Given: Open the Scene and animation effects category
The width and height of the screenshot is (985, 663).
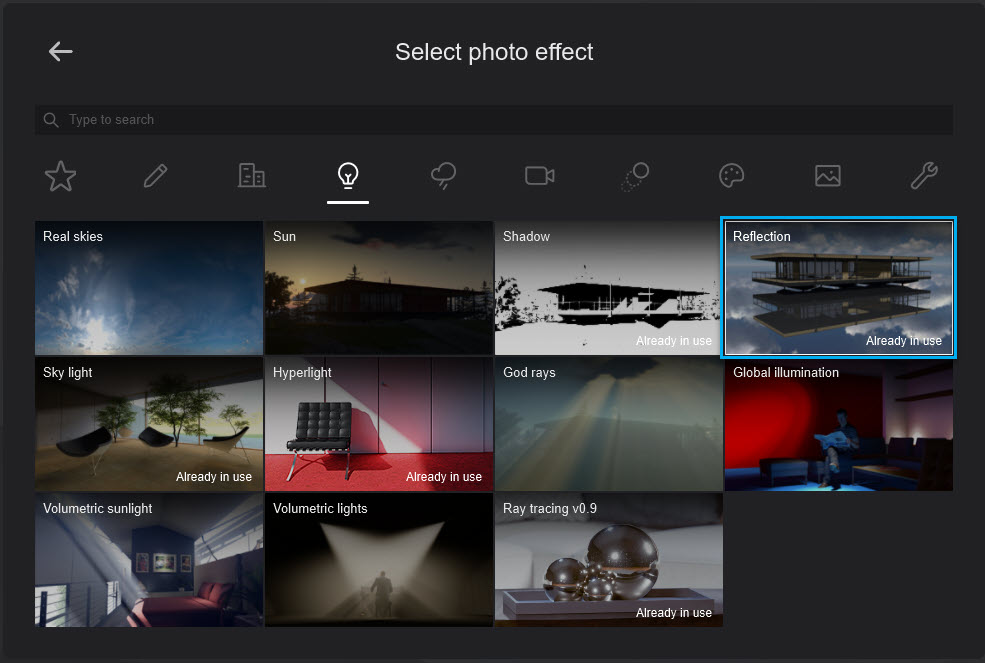Looking at the screenshot, I should (x=251, y=175).
